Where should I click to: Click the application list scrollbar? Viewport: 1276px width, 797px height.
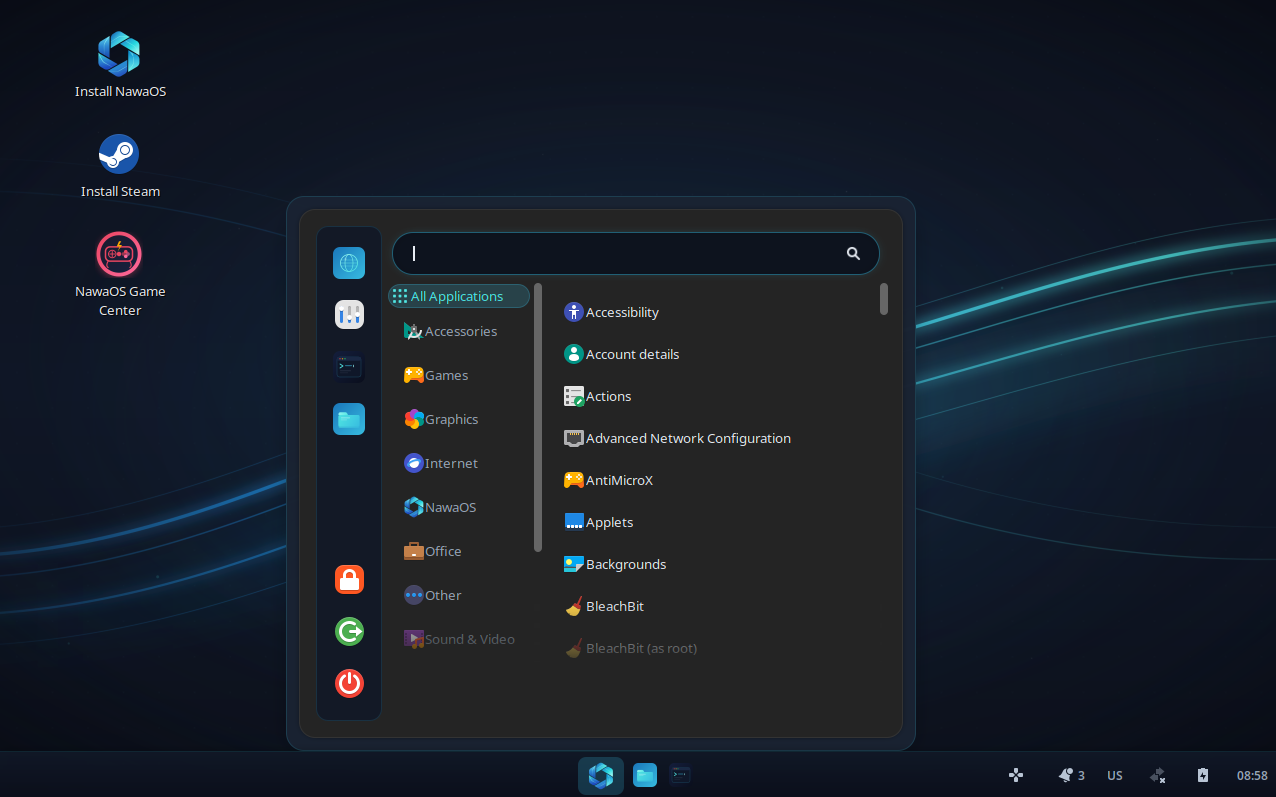[884, 299]
